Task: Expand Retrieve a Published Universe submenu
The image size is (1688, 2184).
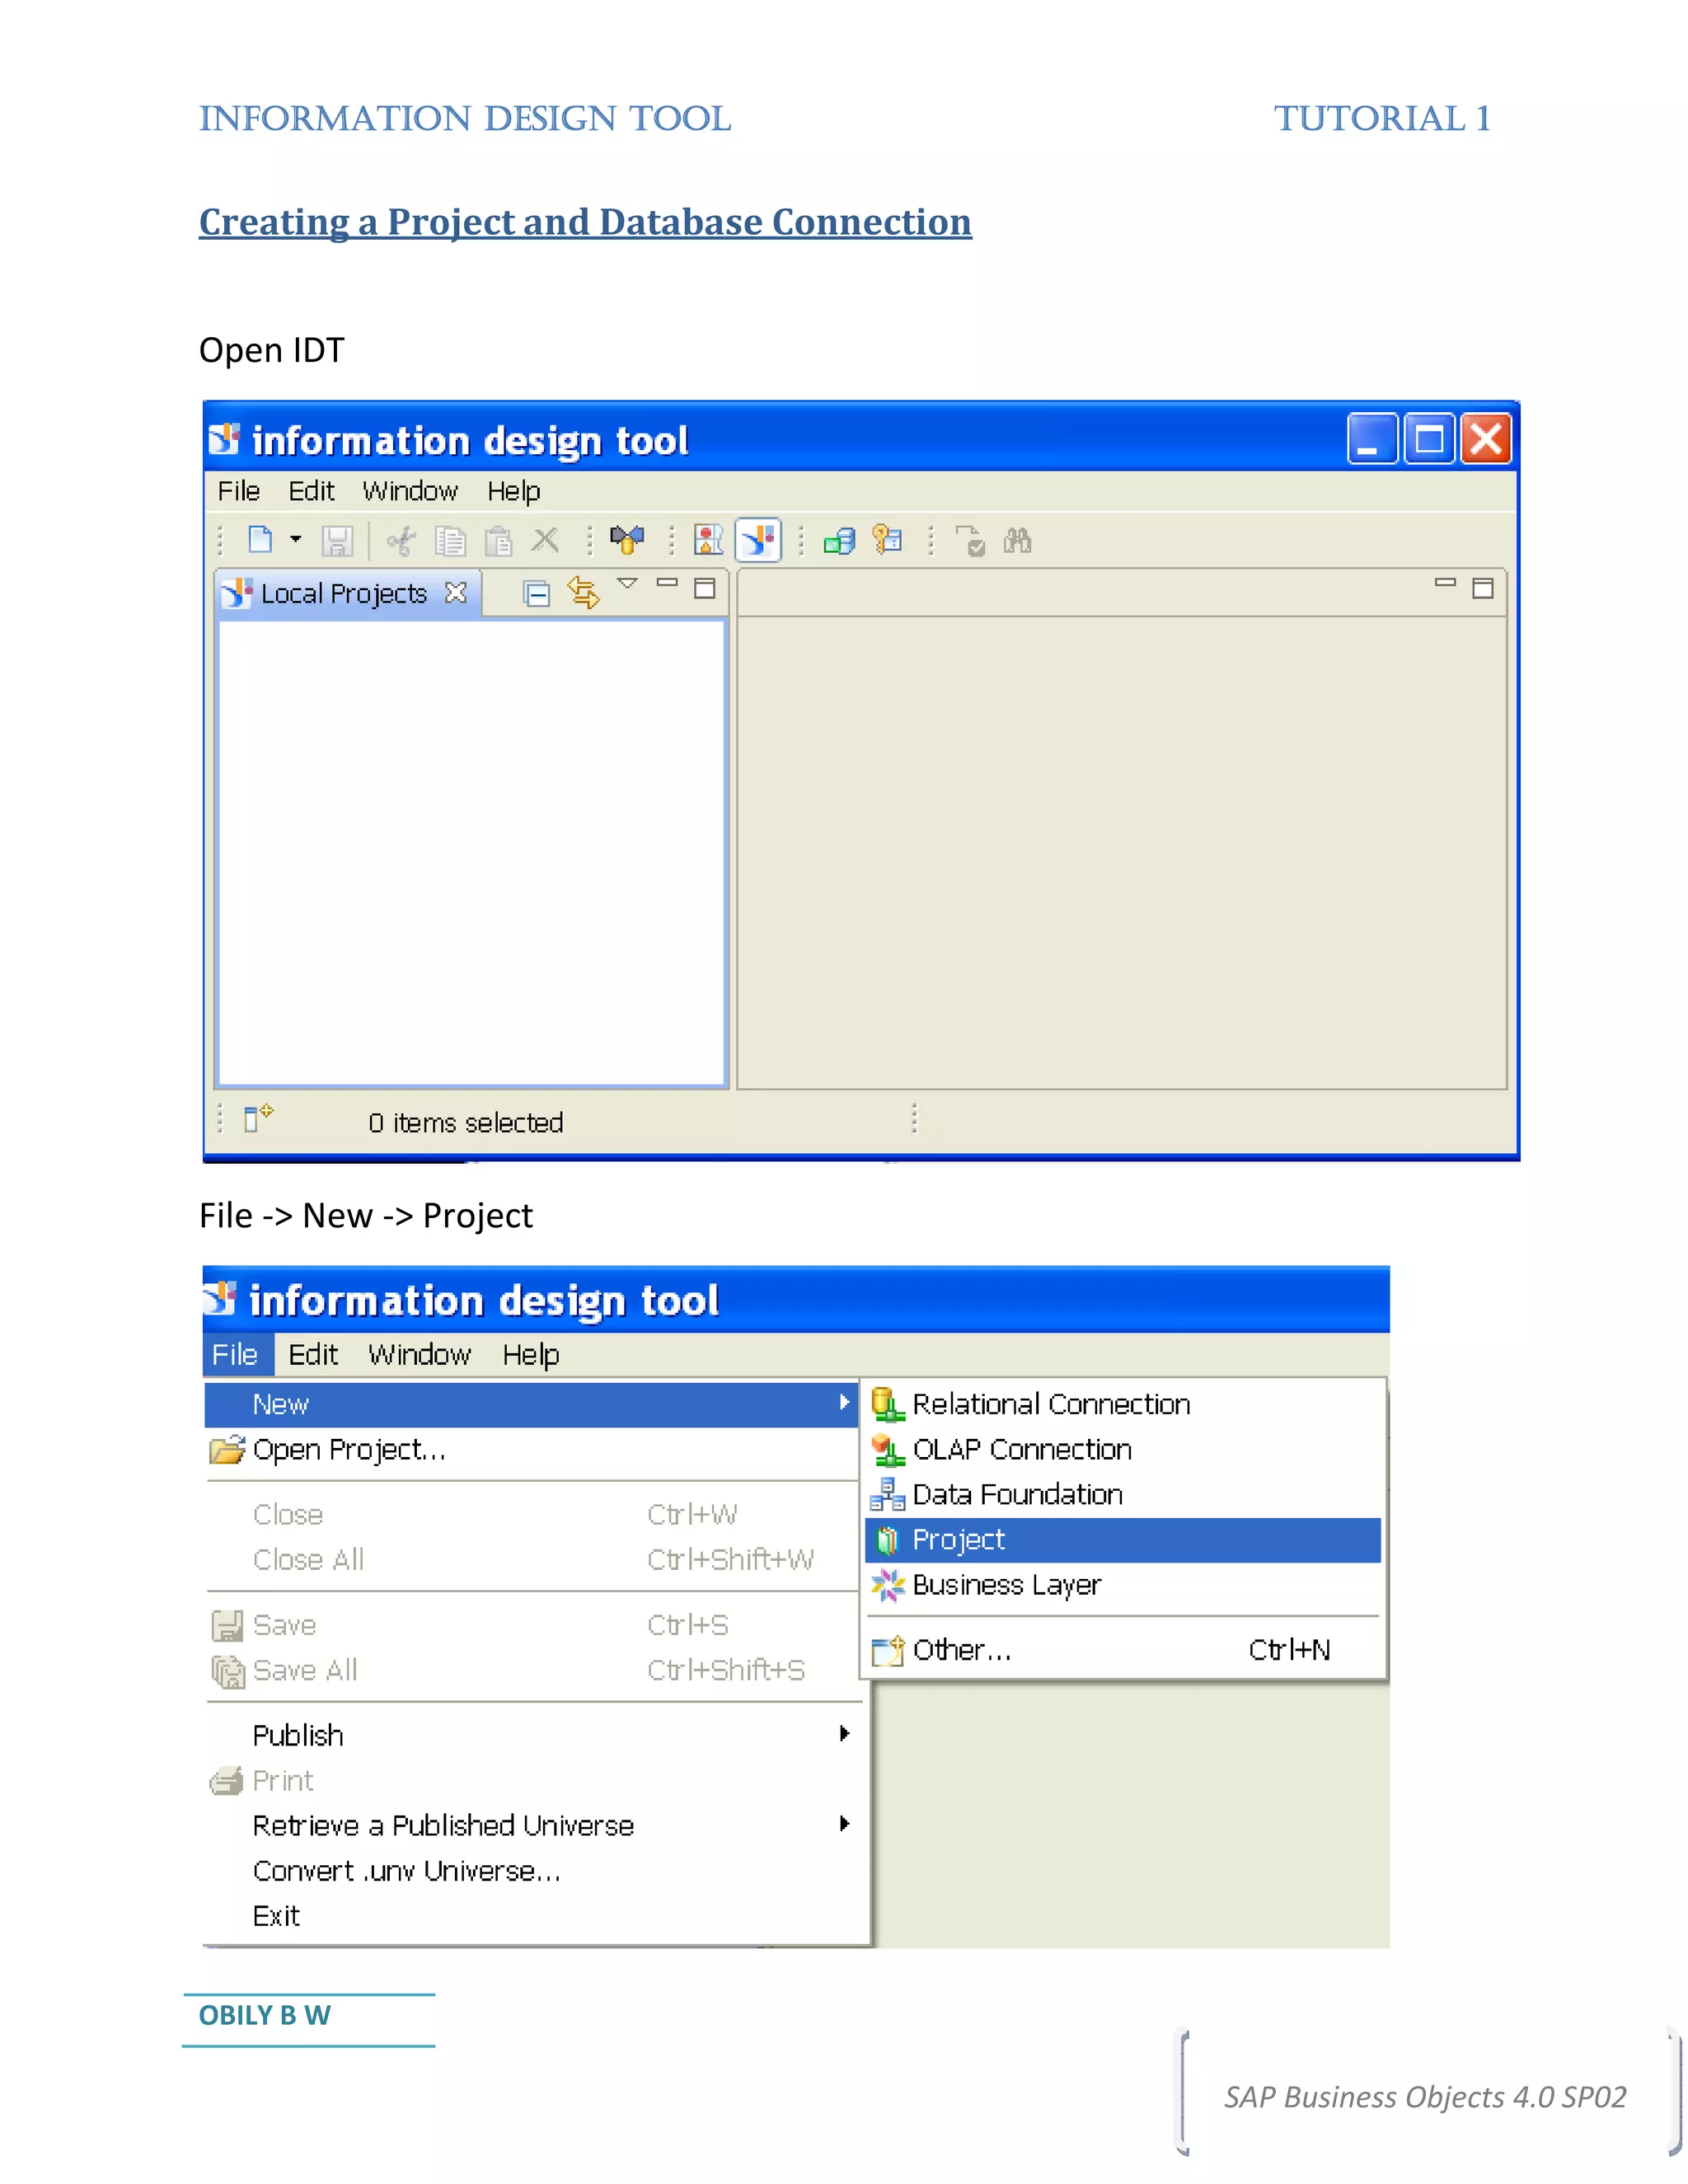Action: coord(844,1824)
